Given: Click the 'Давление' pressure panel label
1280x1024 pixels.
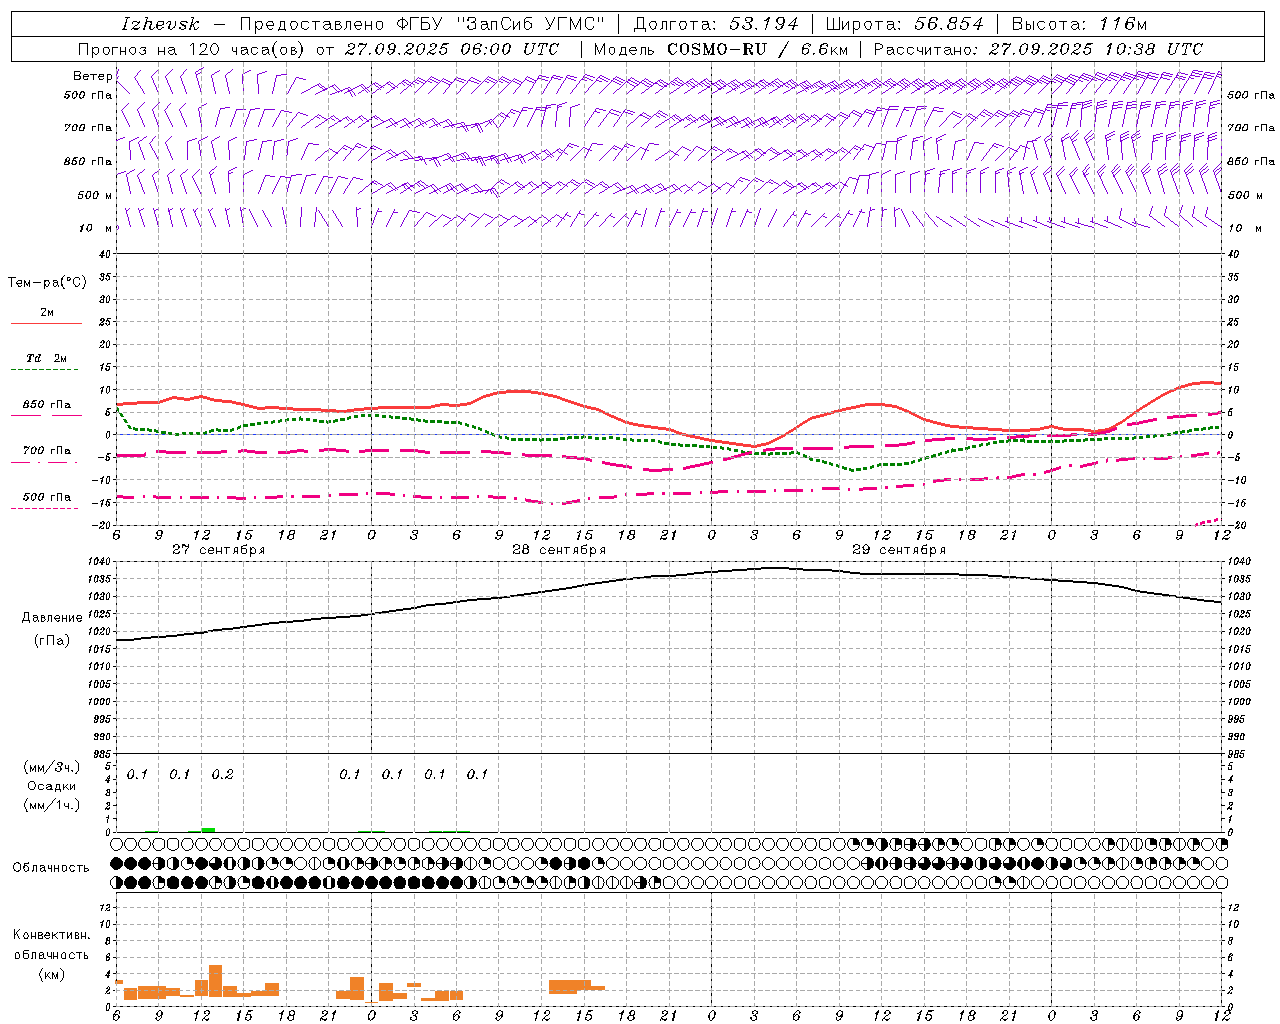Looking at the screenshot, I should point(52,618).
